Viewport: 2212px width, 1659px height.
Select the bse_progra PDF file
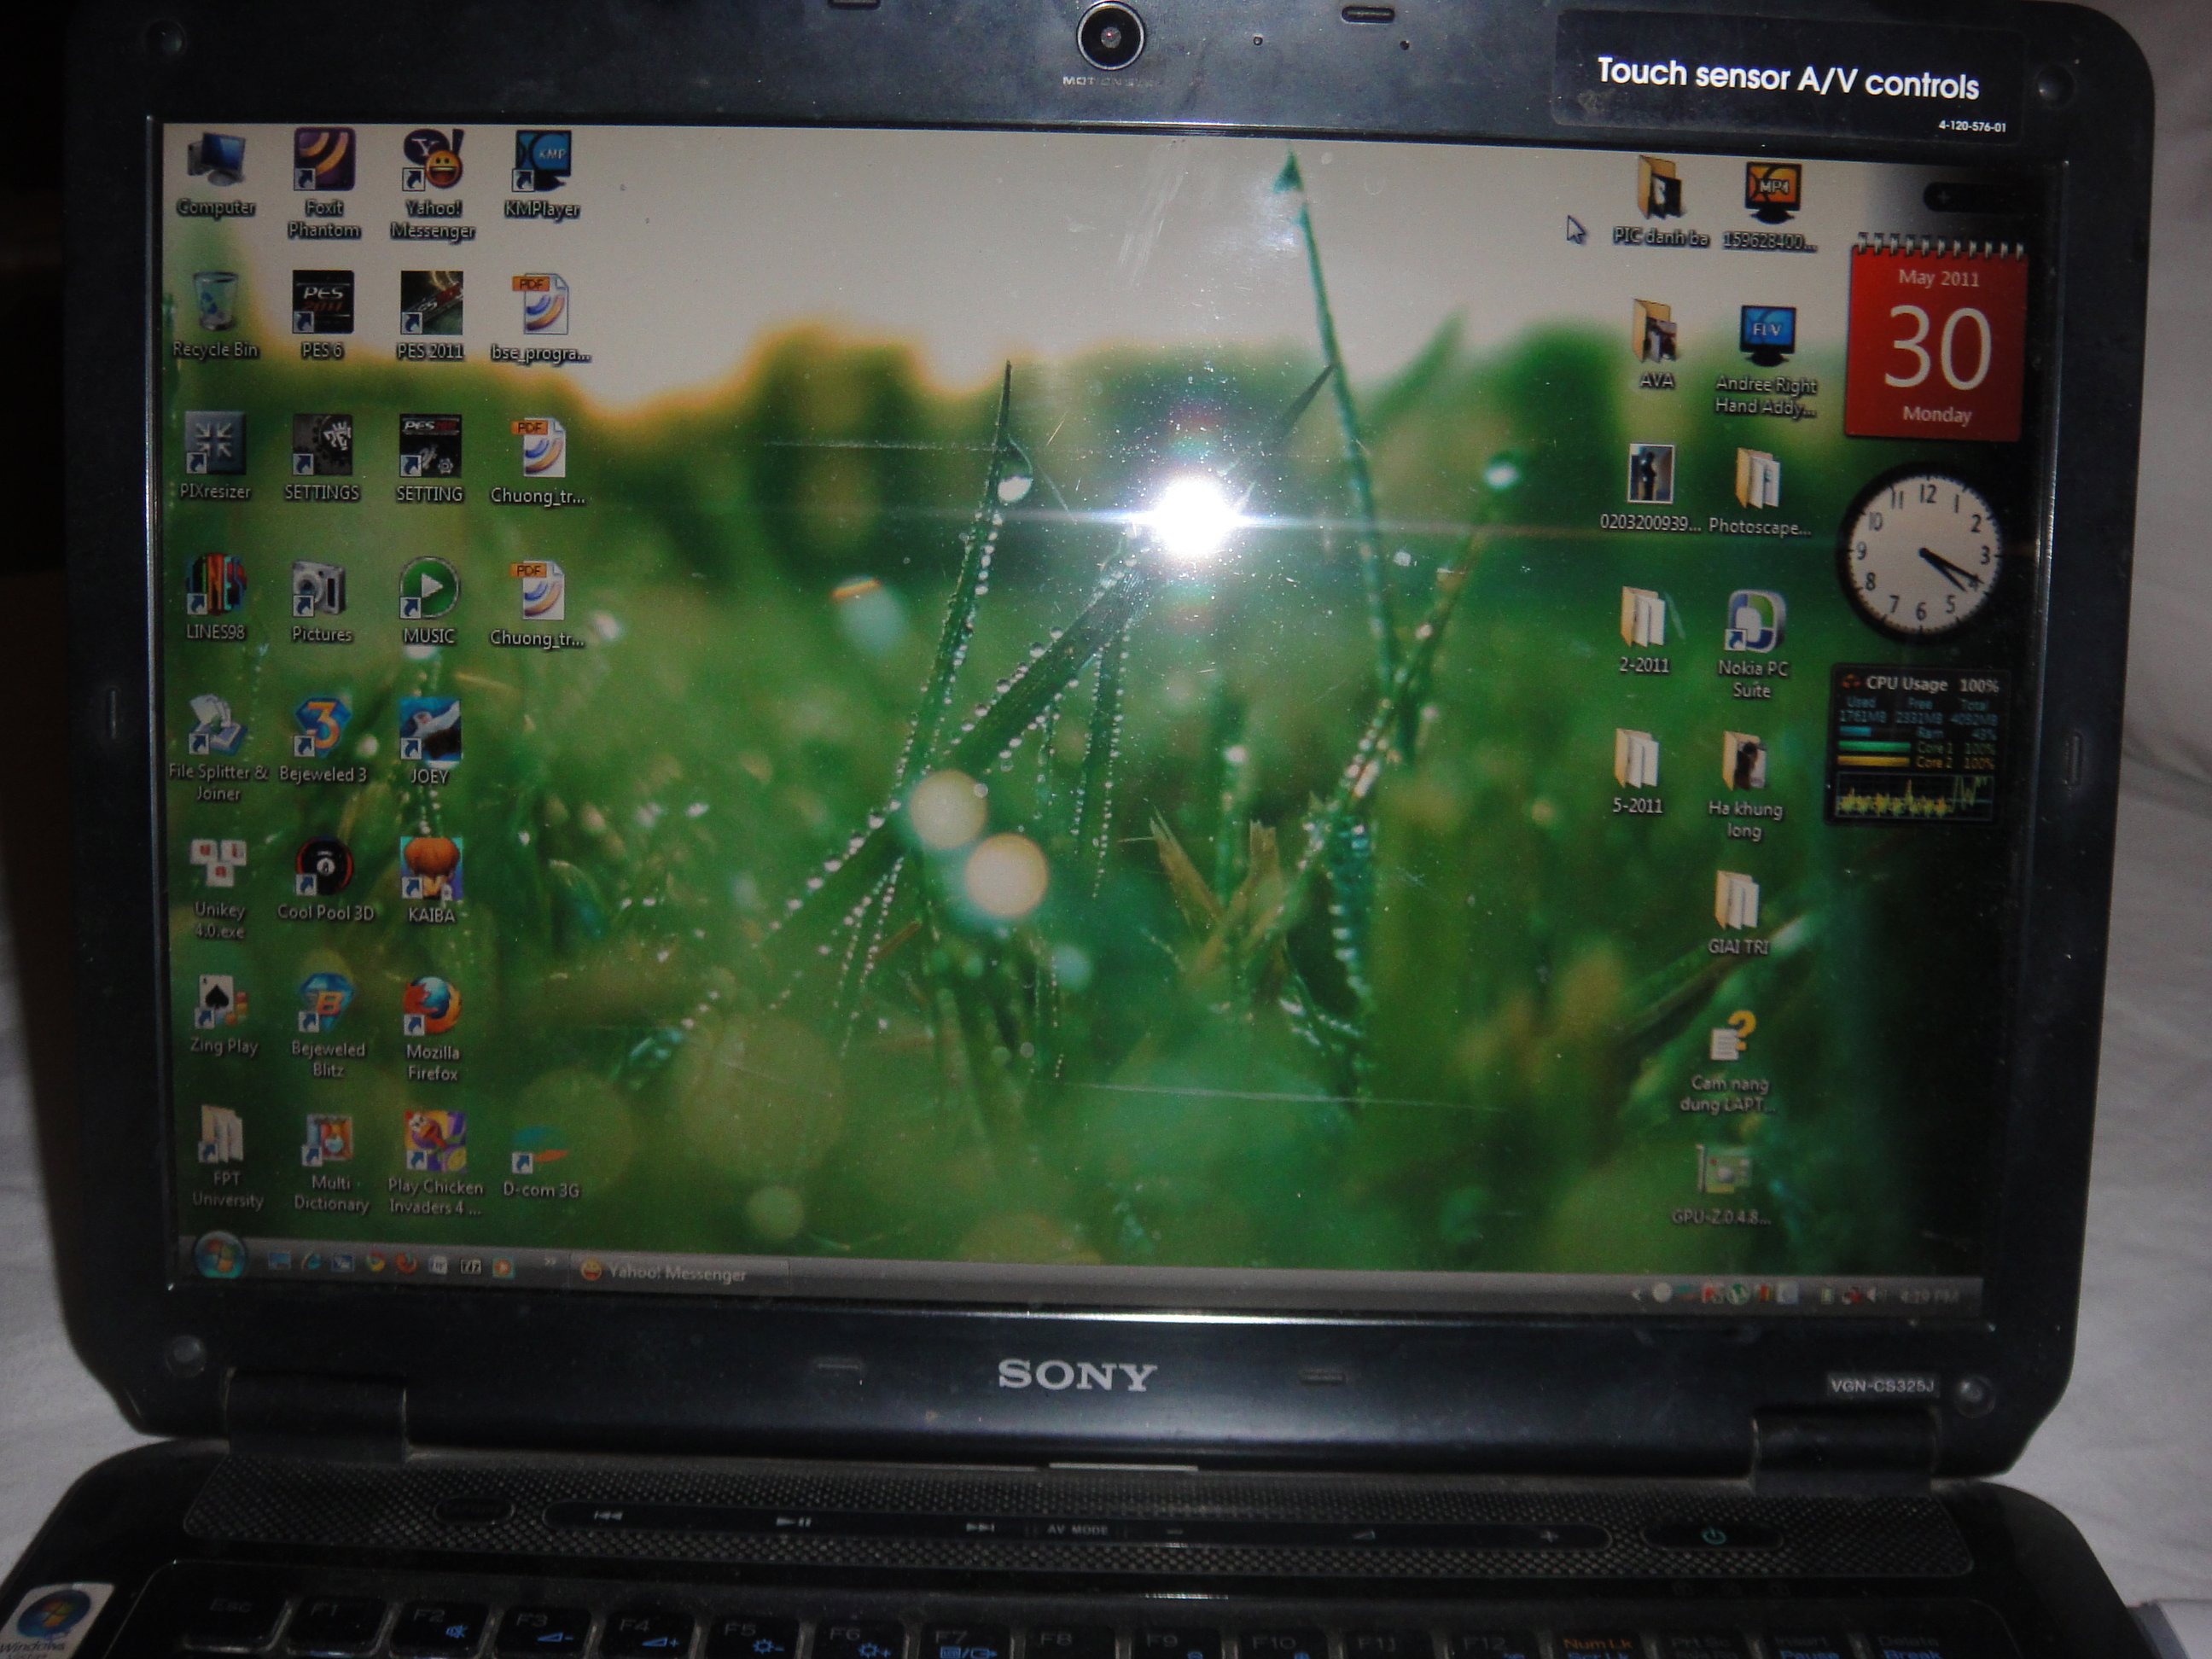(540, 318)
